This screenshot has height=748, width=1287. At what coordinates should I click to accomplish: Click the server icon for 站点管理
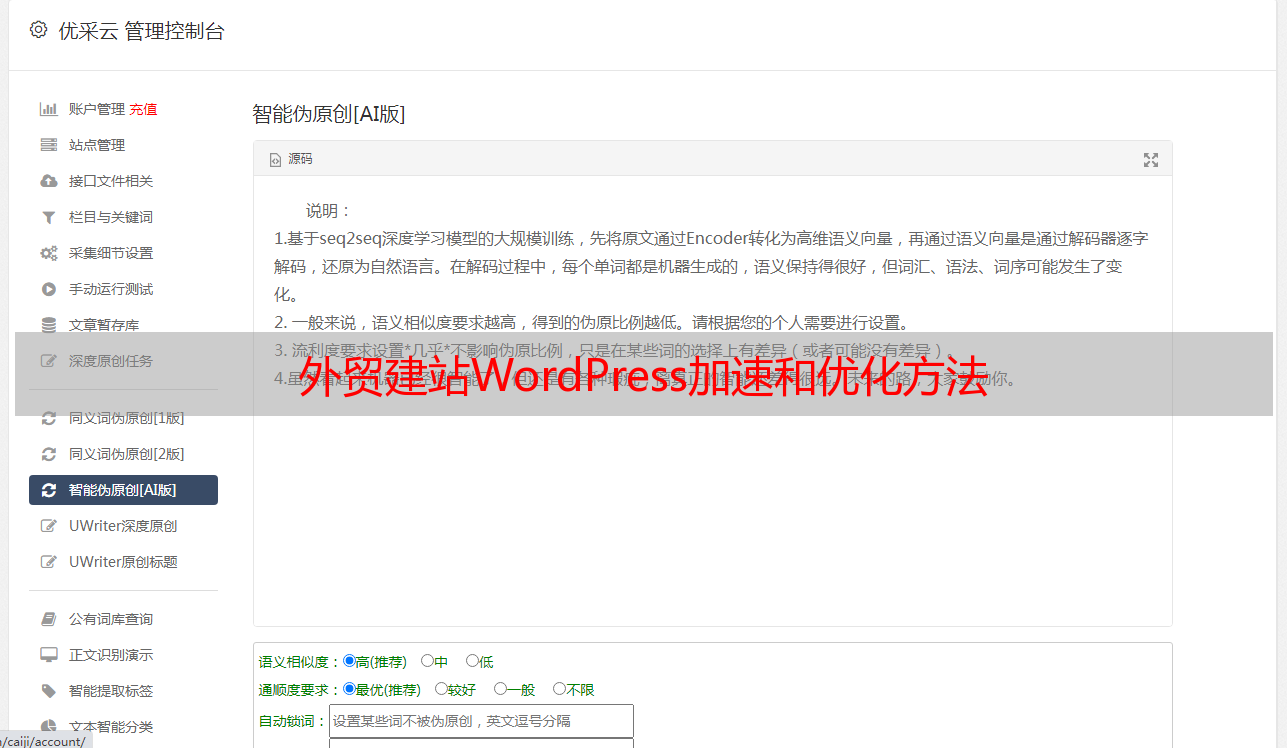(48, 145)
